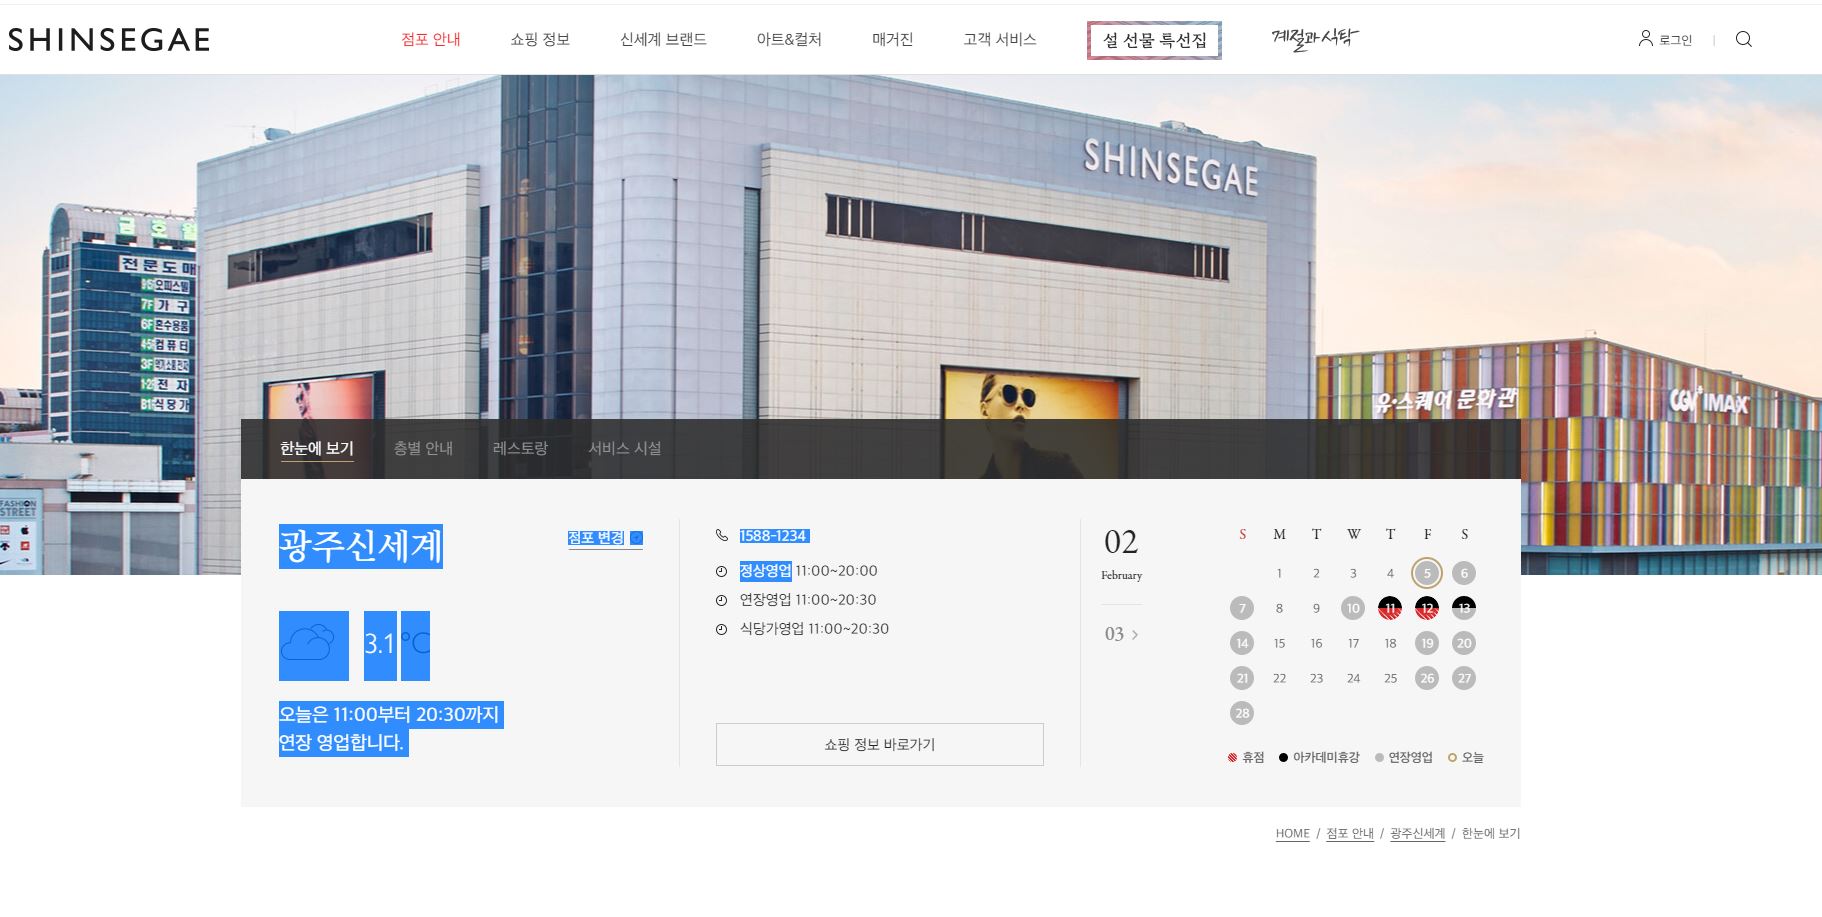Select date 12 on the calendar

pos(1427,608)
